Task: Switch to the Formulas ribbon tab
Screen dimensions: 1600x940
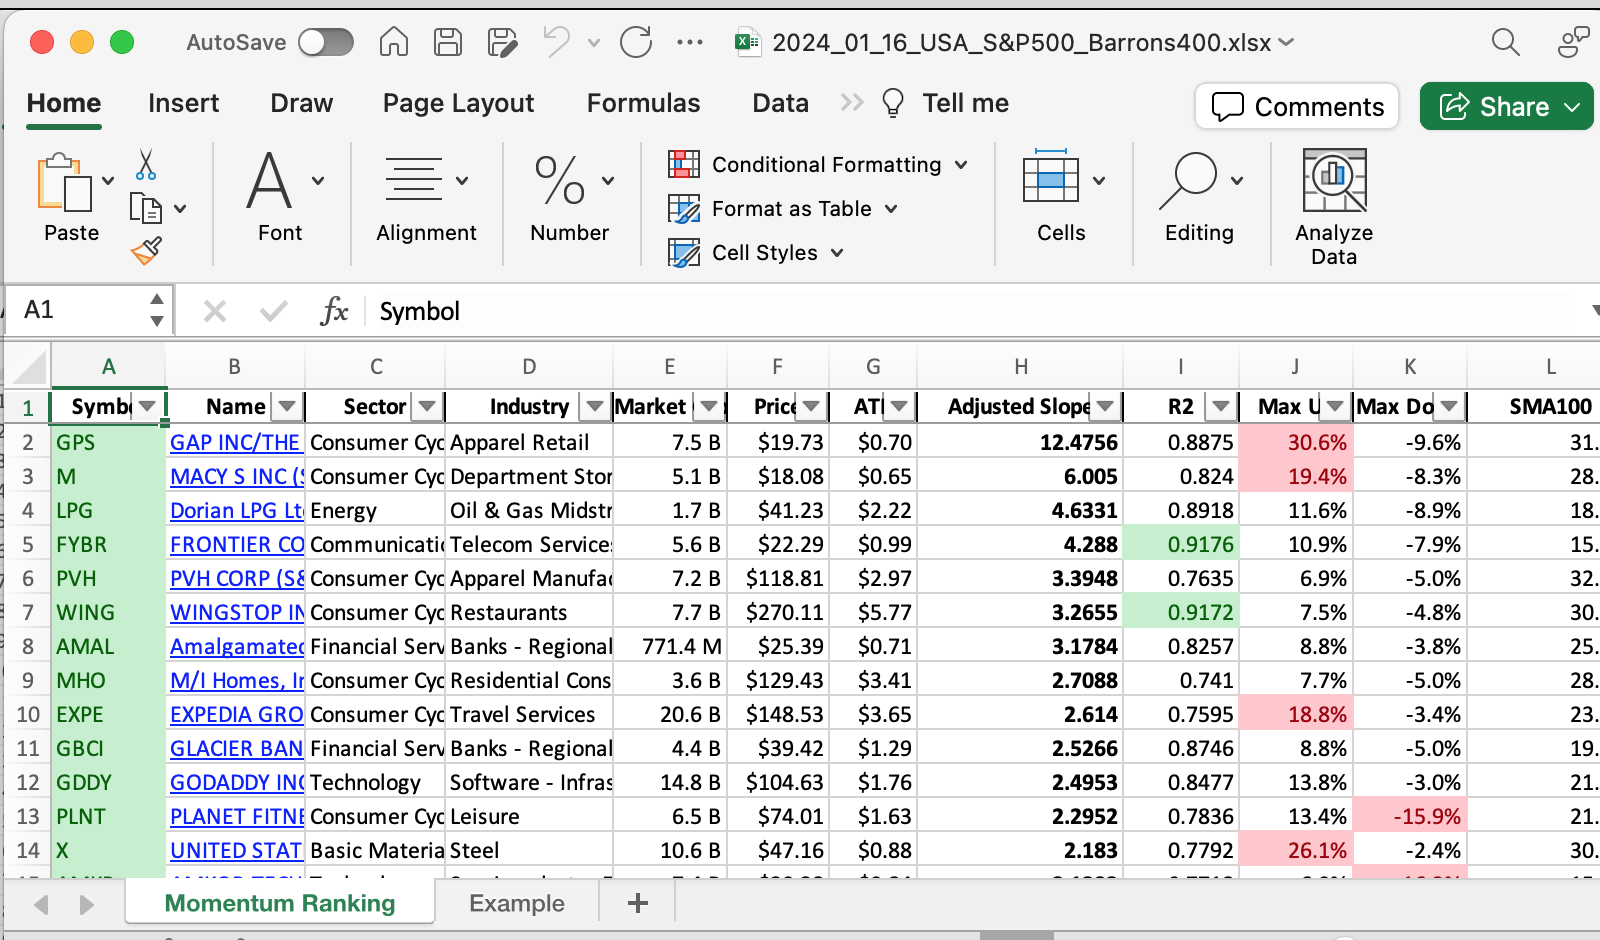Action: tap(643, 103)
